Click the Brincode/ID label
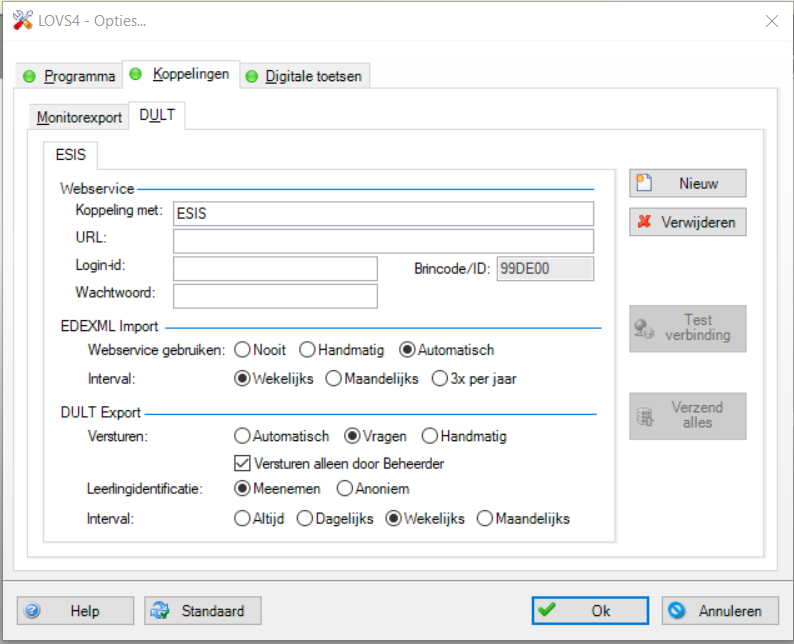The width and height of the screenshot is (794, 644). pos(452,268)
